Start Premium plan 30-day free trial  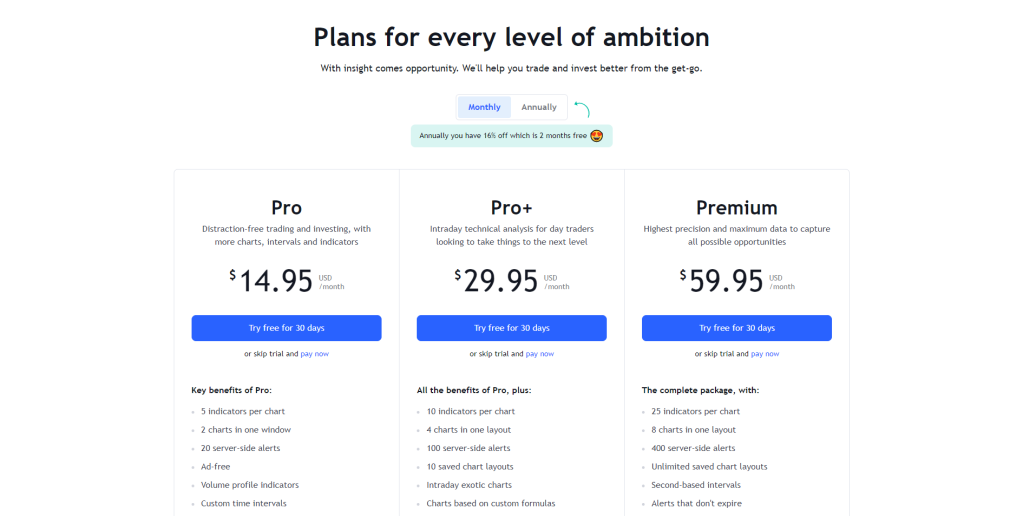[x=737, y=328]
